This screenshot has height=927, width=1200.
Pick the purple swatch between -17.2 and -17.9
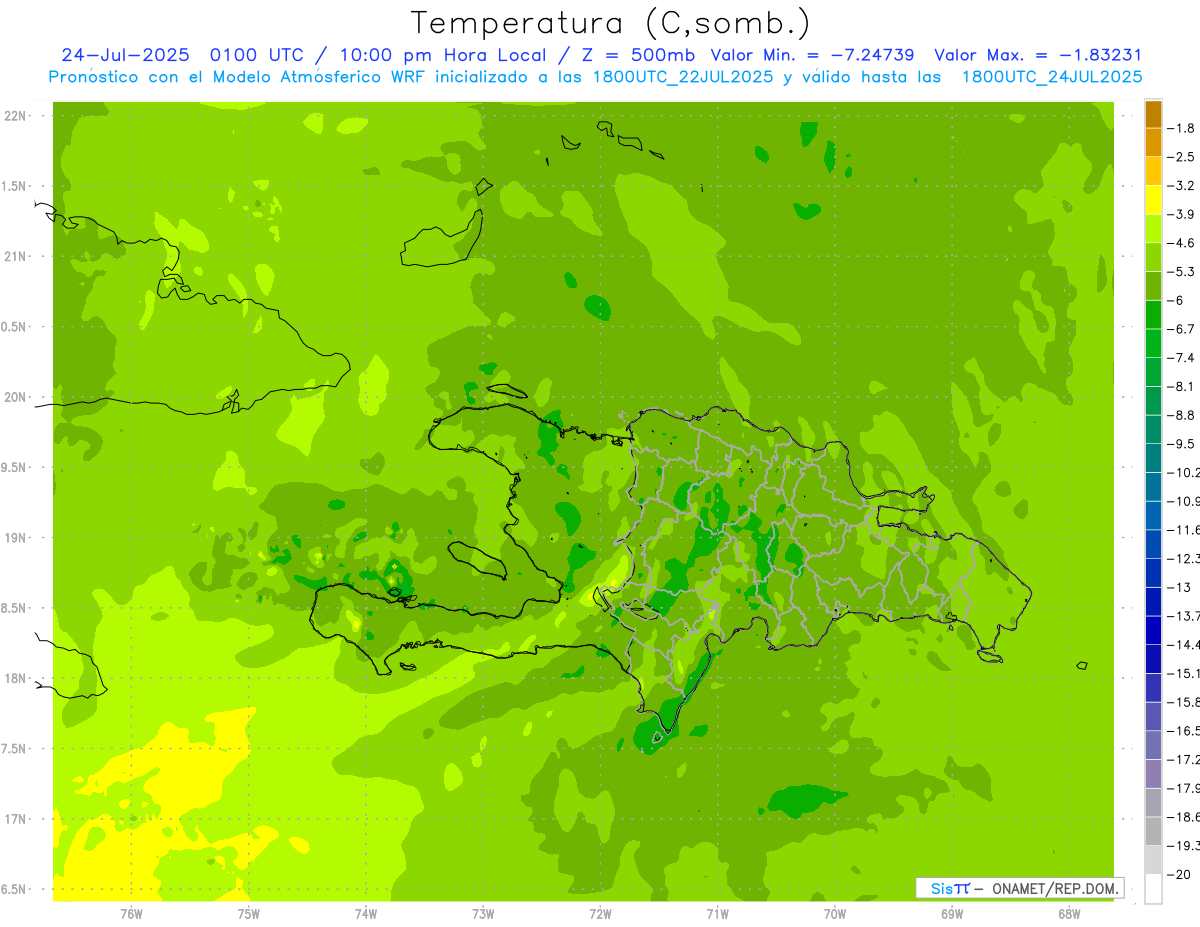pos(1153,774)
